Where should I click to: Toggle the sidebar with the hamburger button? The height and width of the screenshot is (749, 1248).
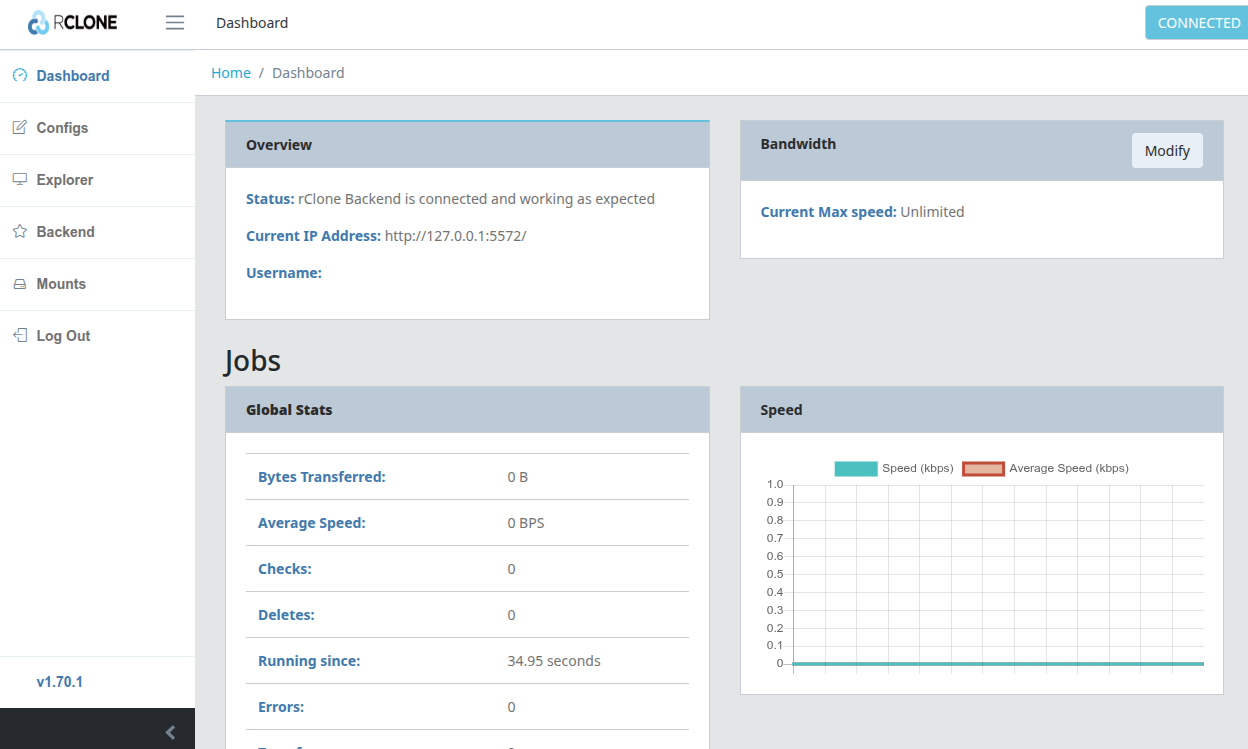[174, 22]
